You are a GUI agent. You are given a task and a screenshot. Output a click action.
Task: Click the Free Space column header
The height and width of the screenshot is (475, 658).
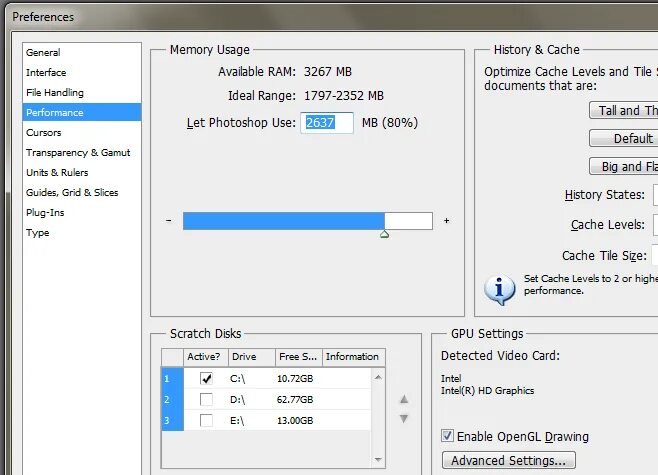point(299,357)
